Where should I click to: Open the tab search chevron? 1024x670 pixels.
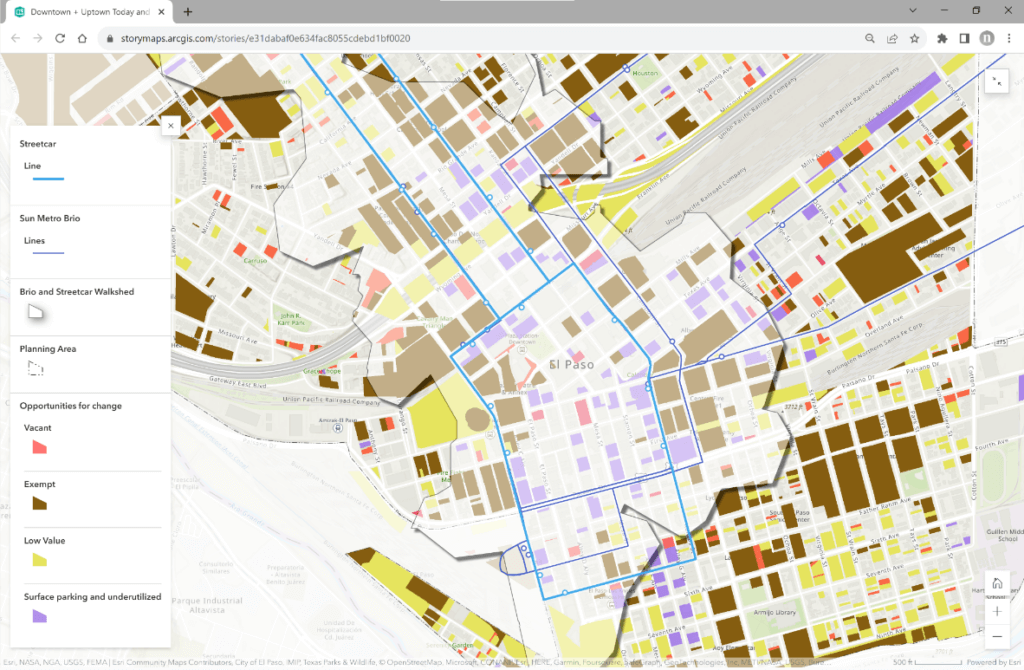[x=913, y=10]
